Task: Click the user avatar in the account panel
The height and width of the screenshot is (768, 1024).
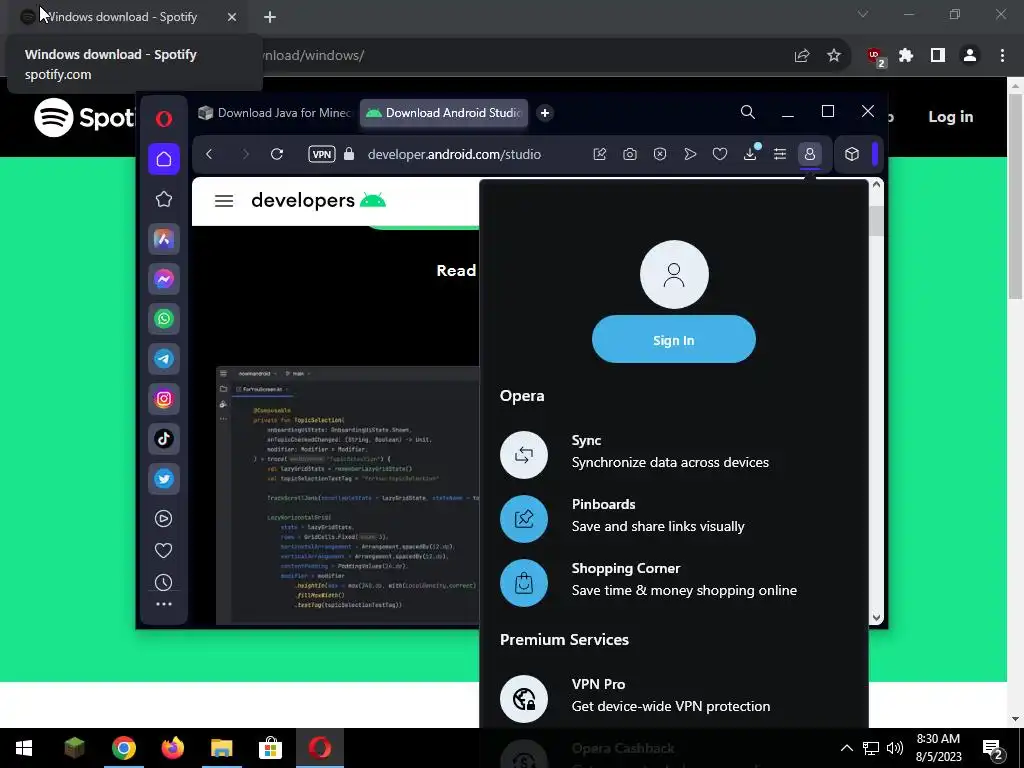Action: (674, 274)
